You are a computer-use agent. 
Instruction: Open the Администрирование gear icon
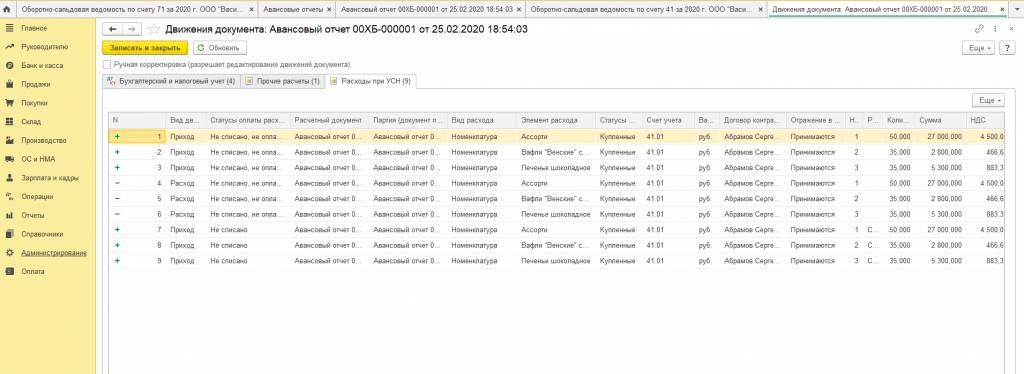(x=9, y=253)
